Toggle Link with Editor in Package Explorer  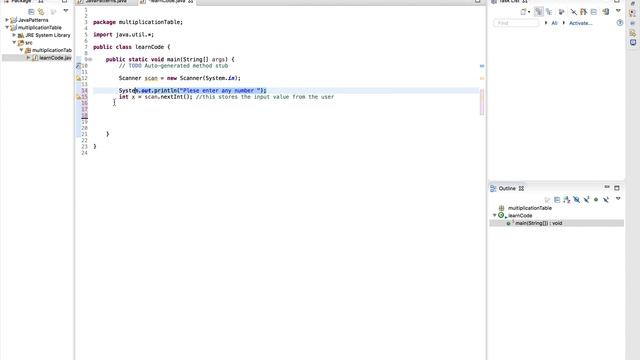[41, 11]
